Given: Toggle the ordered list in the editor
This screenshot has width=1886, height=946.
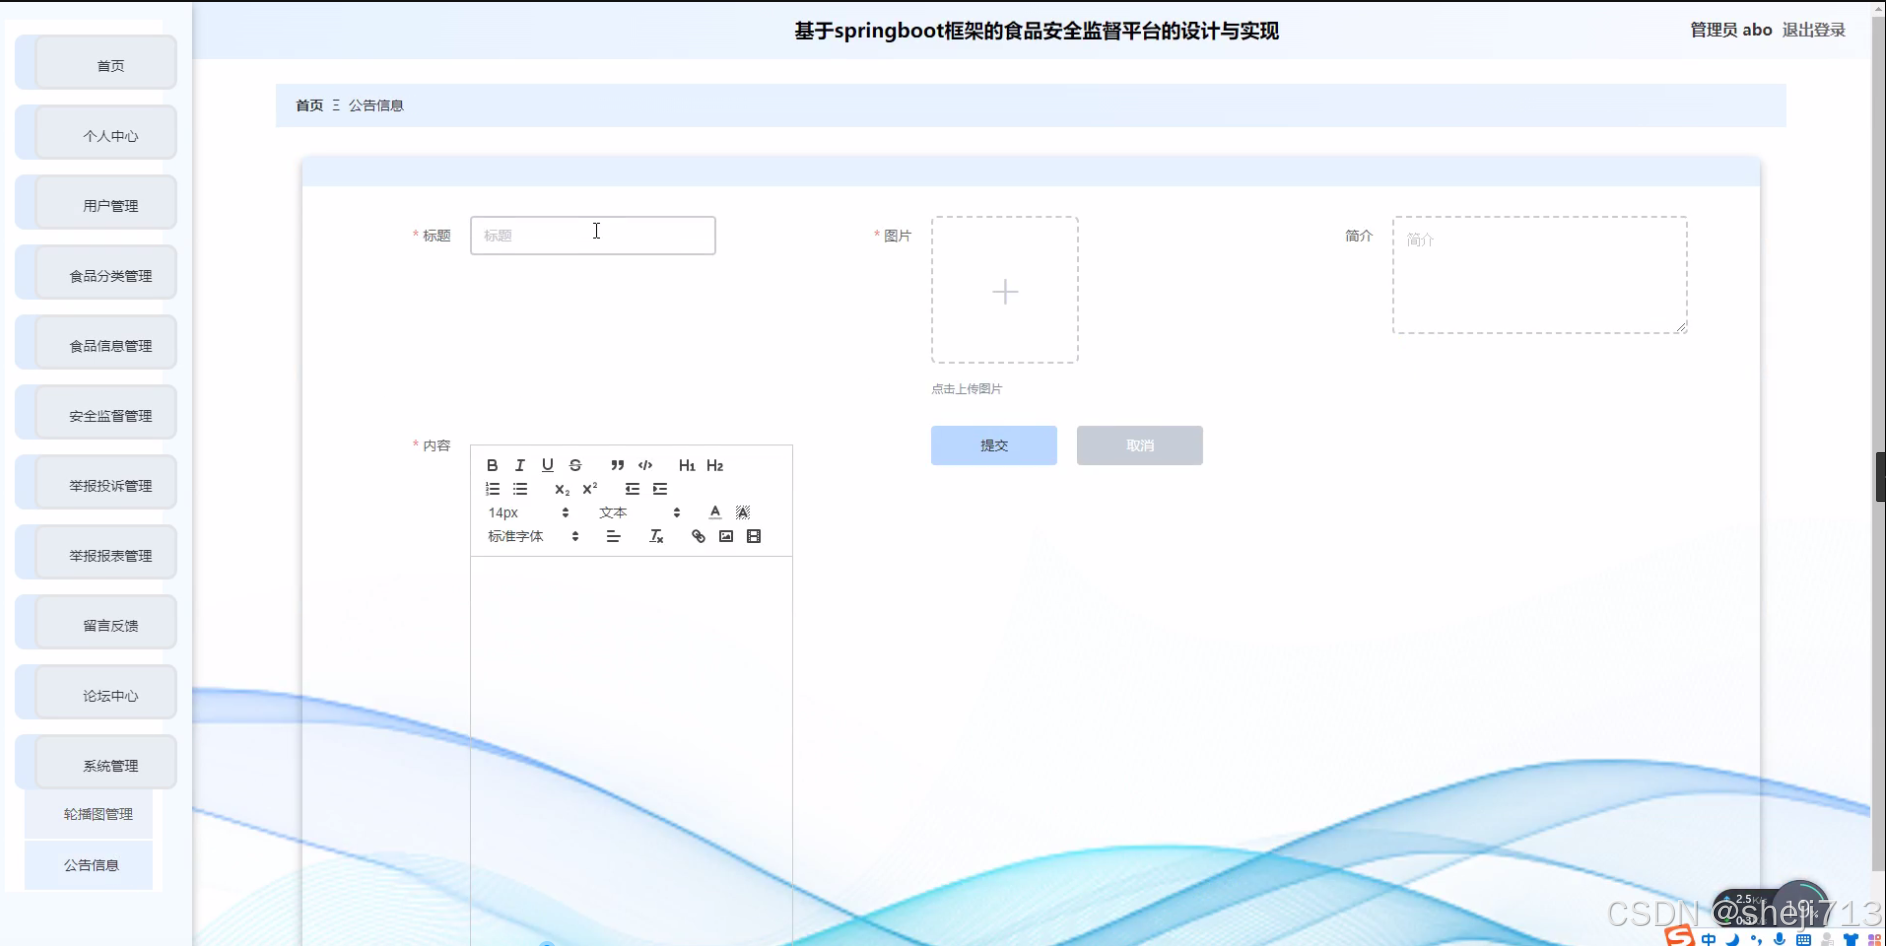Looking at the screenshot, I should (x=492, y=489).
